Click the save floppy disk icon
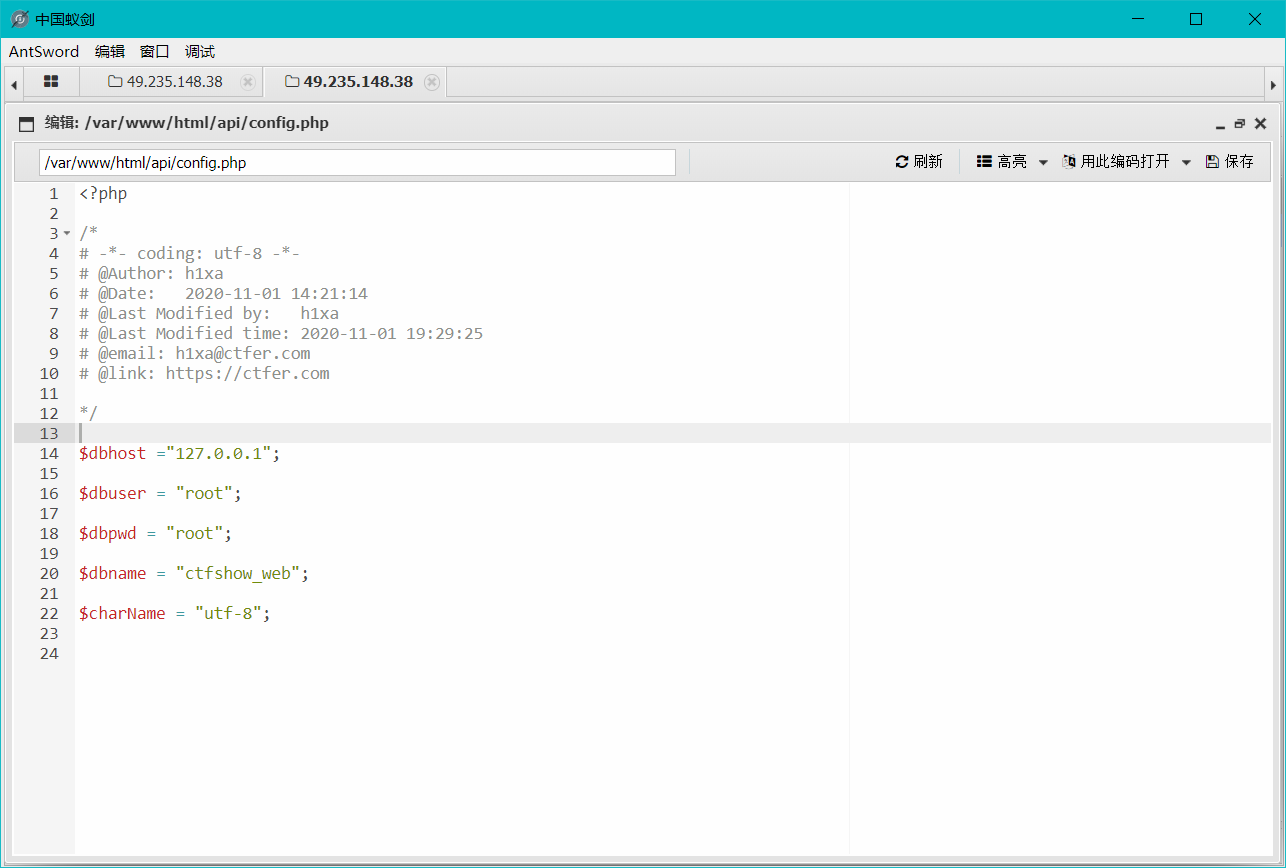The width and height of the screenshot is (1286, 868). (x=1212, y=162)
